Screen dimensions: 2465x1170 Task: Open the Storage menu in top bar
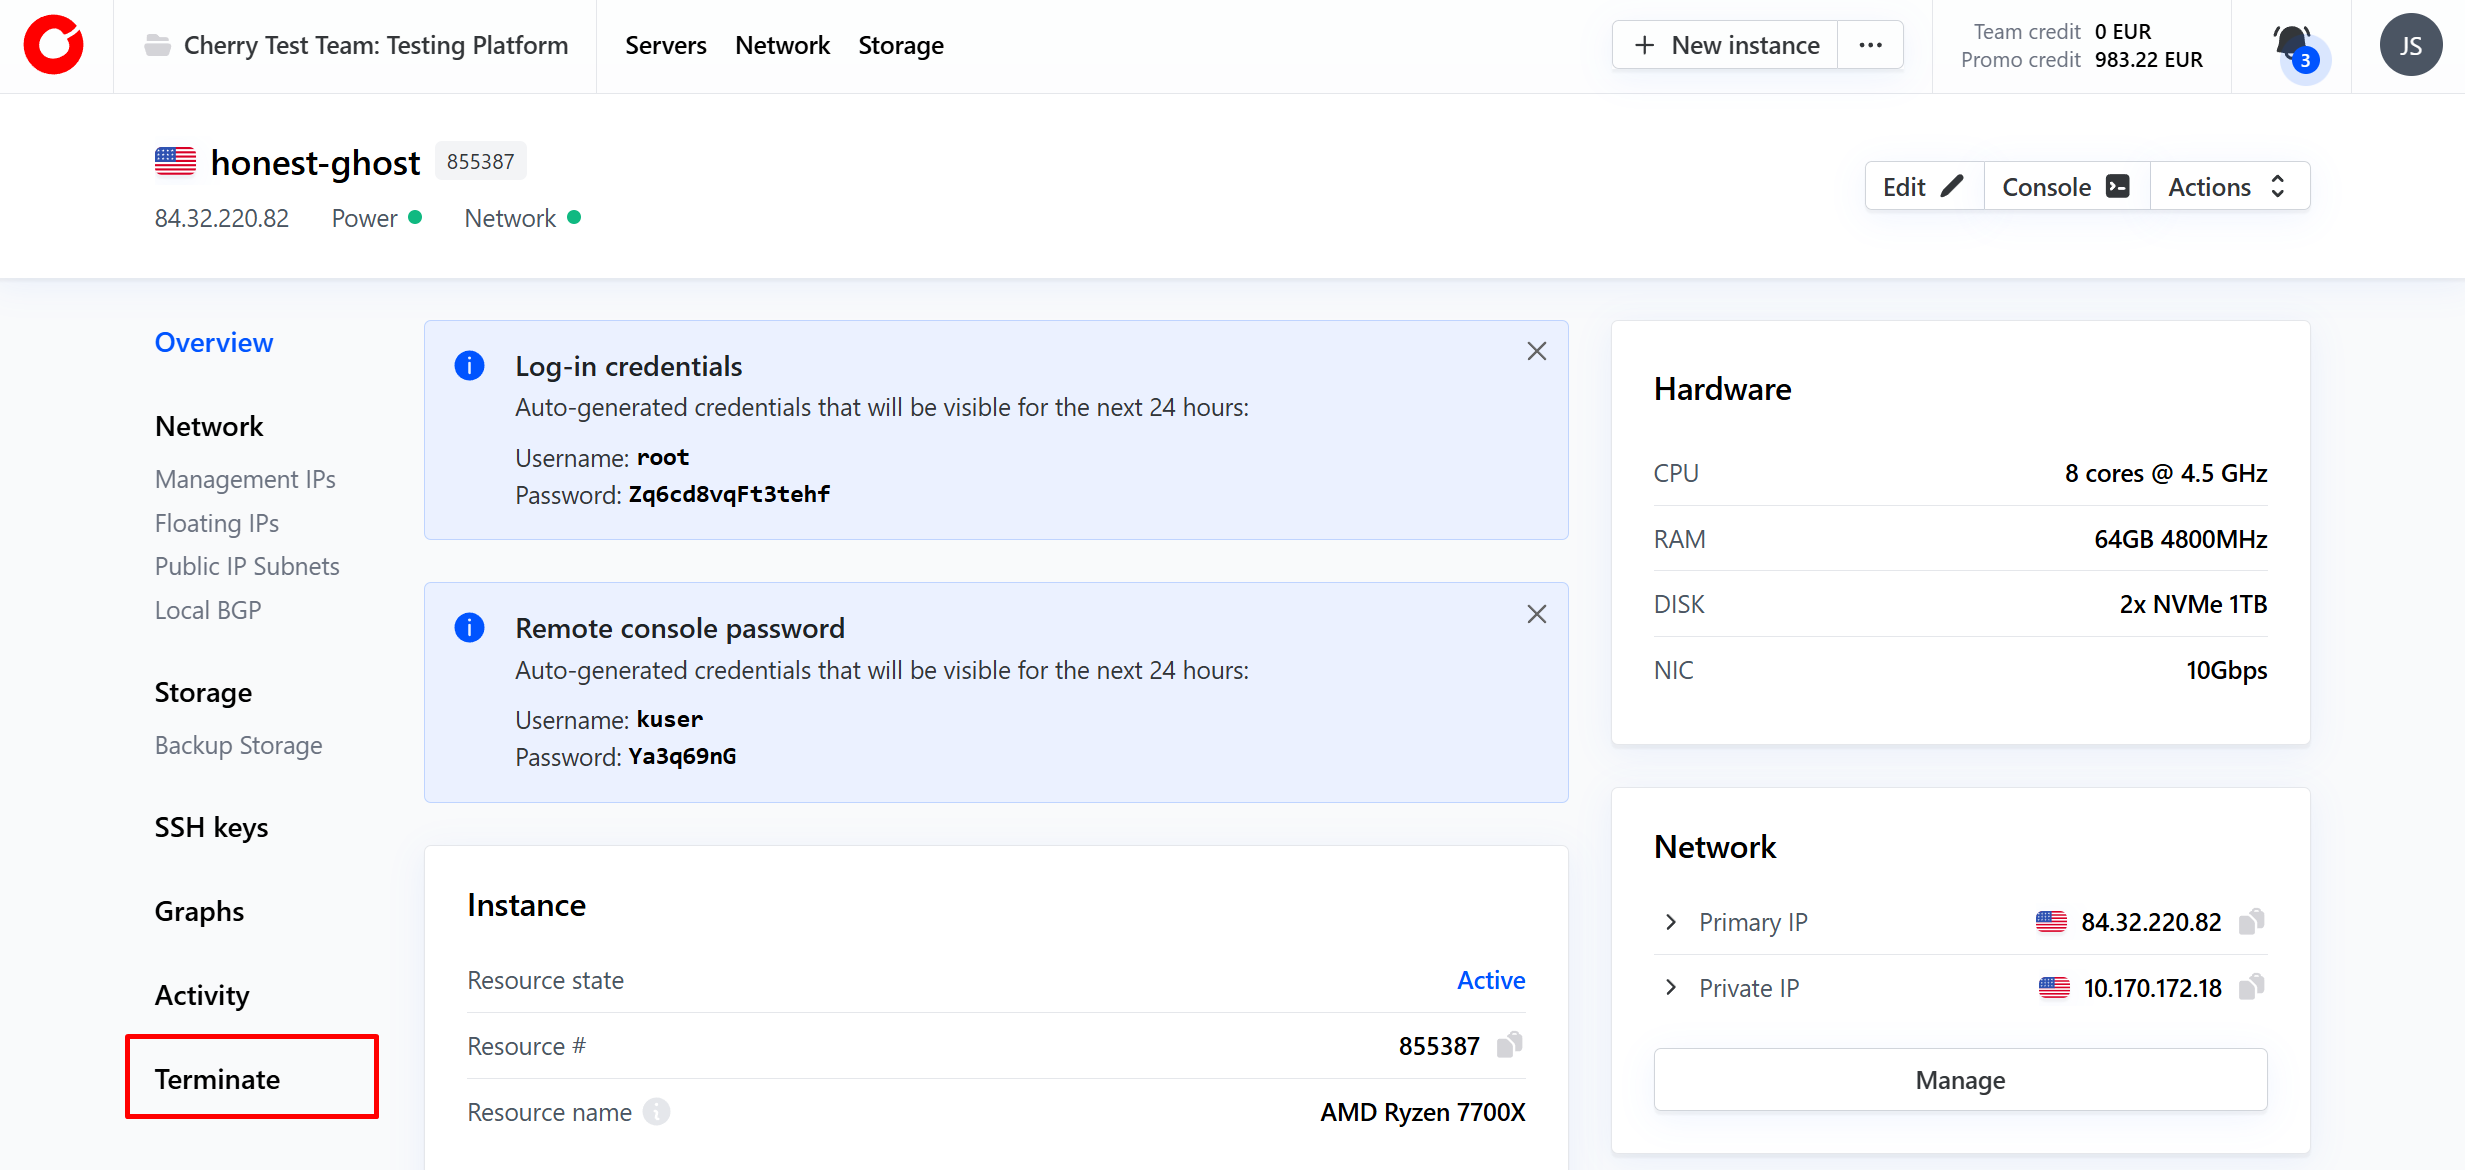[x=900, y=45]
